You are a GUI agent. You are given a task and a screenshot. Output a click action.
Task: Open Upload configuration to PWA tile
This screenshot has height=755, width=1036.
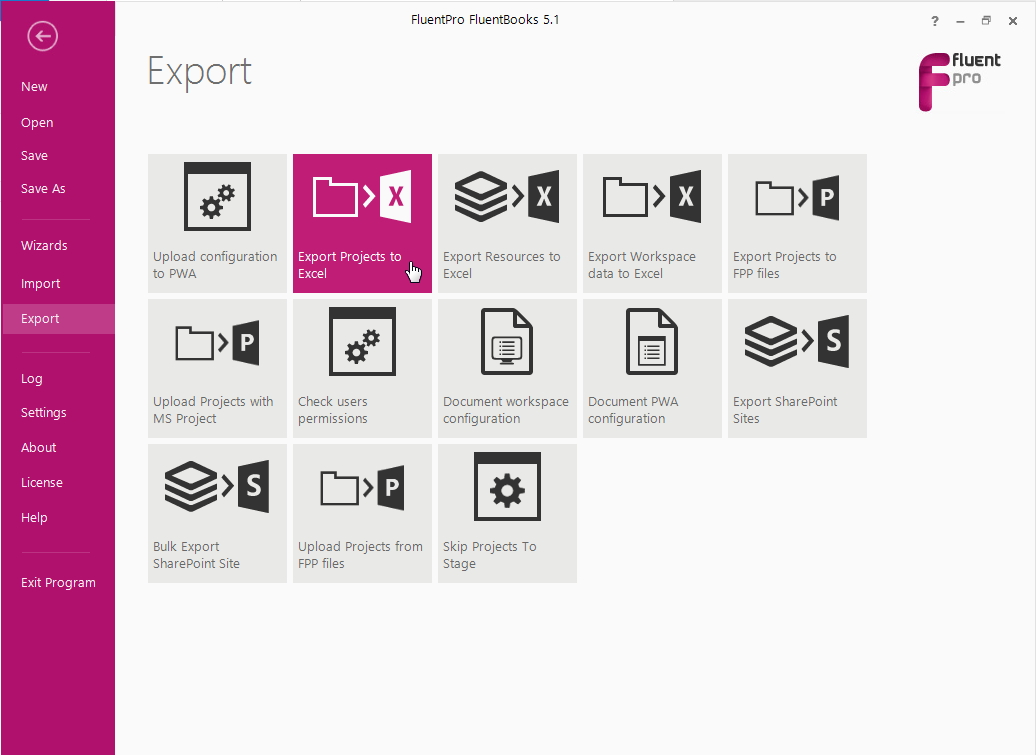(217, 223)
